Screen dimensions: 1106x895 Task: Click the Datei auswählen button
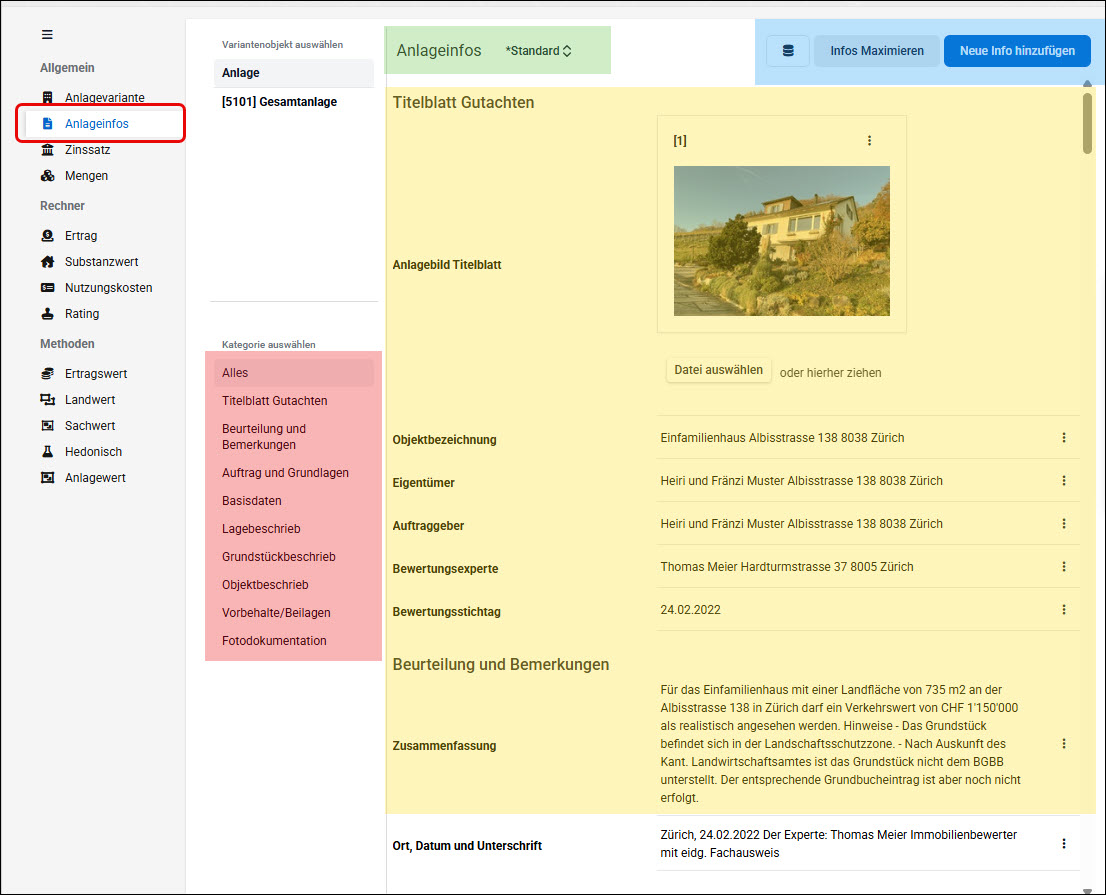tap(718, 370)
